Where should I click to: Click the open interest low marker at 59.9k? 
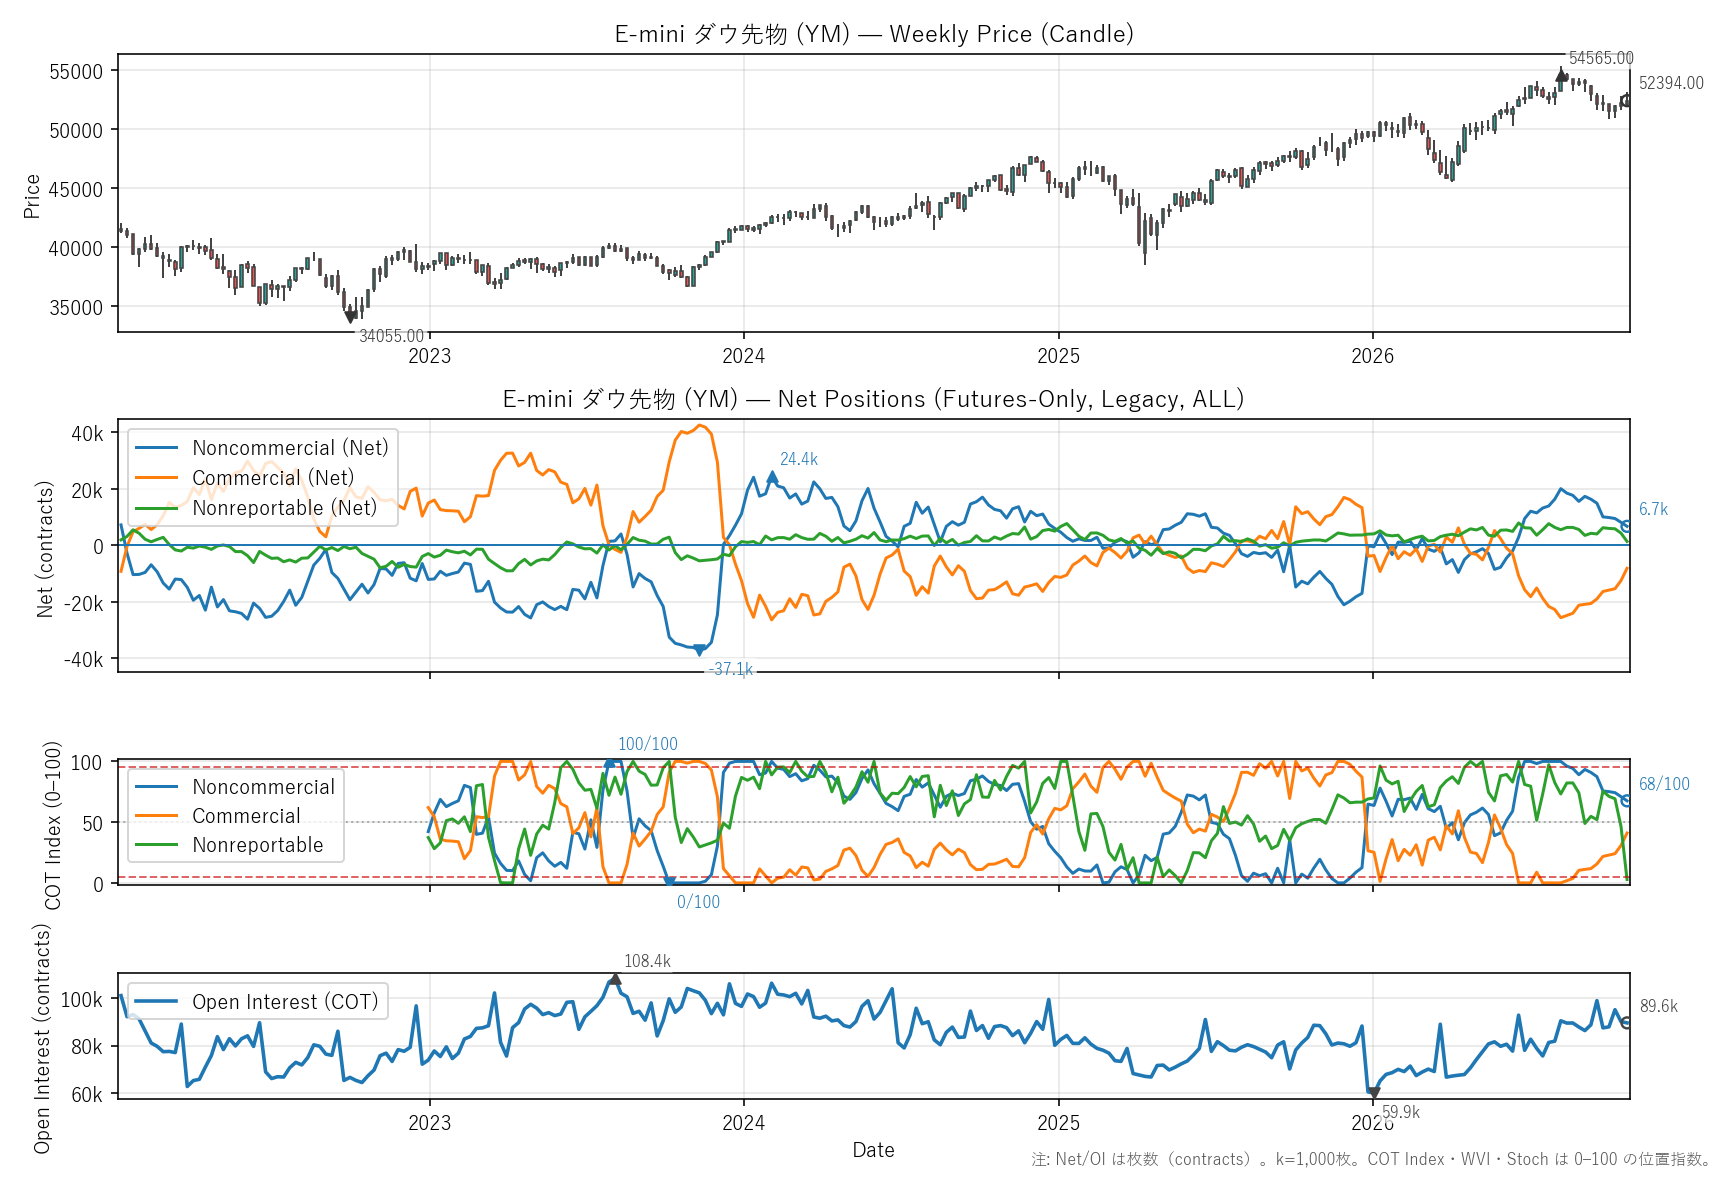pyautogui.click(x=1374, y=1093)
